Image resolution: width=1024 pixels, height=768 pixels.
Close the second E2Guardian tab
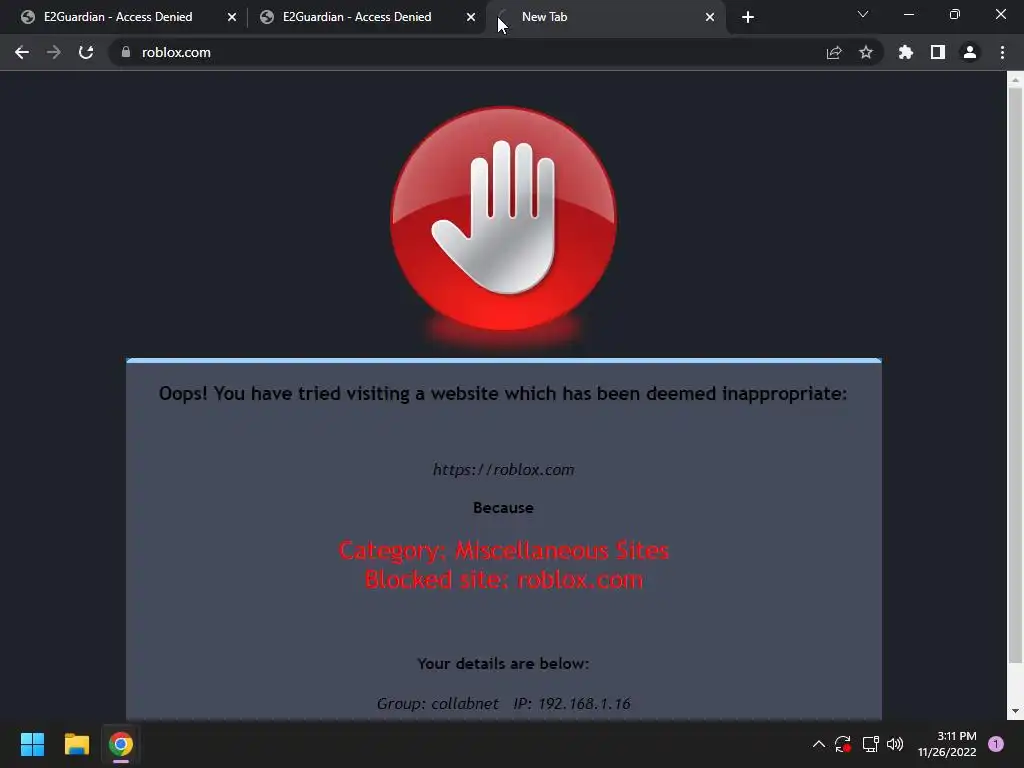pos(471,17)
